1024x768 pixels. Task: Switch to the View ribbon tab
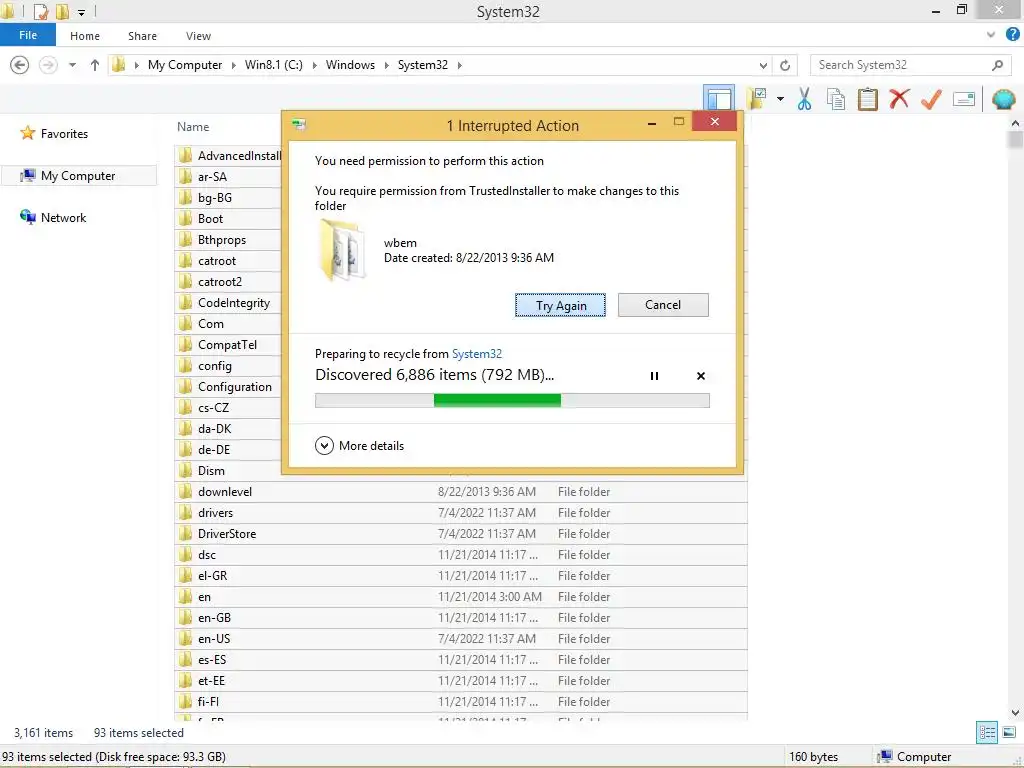198,36
